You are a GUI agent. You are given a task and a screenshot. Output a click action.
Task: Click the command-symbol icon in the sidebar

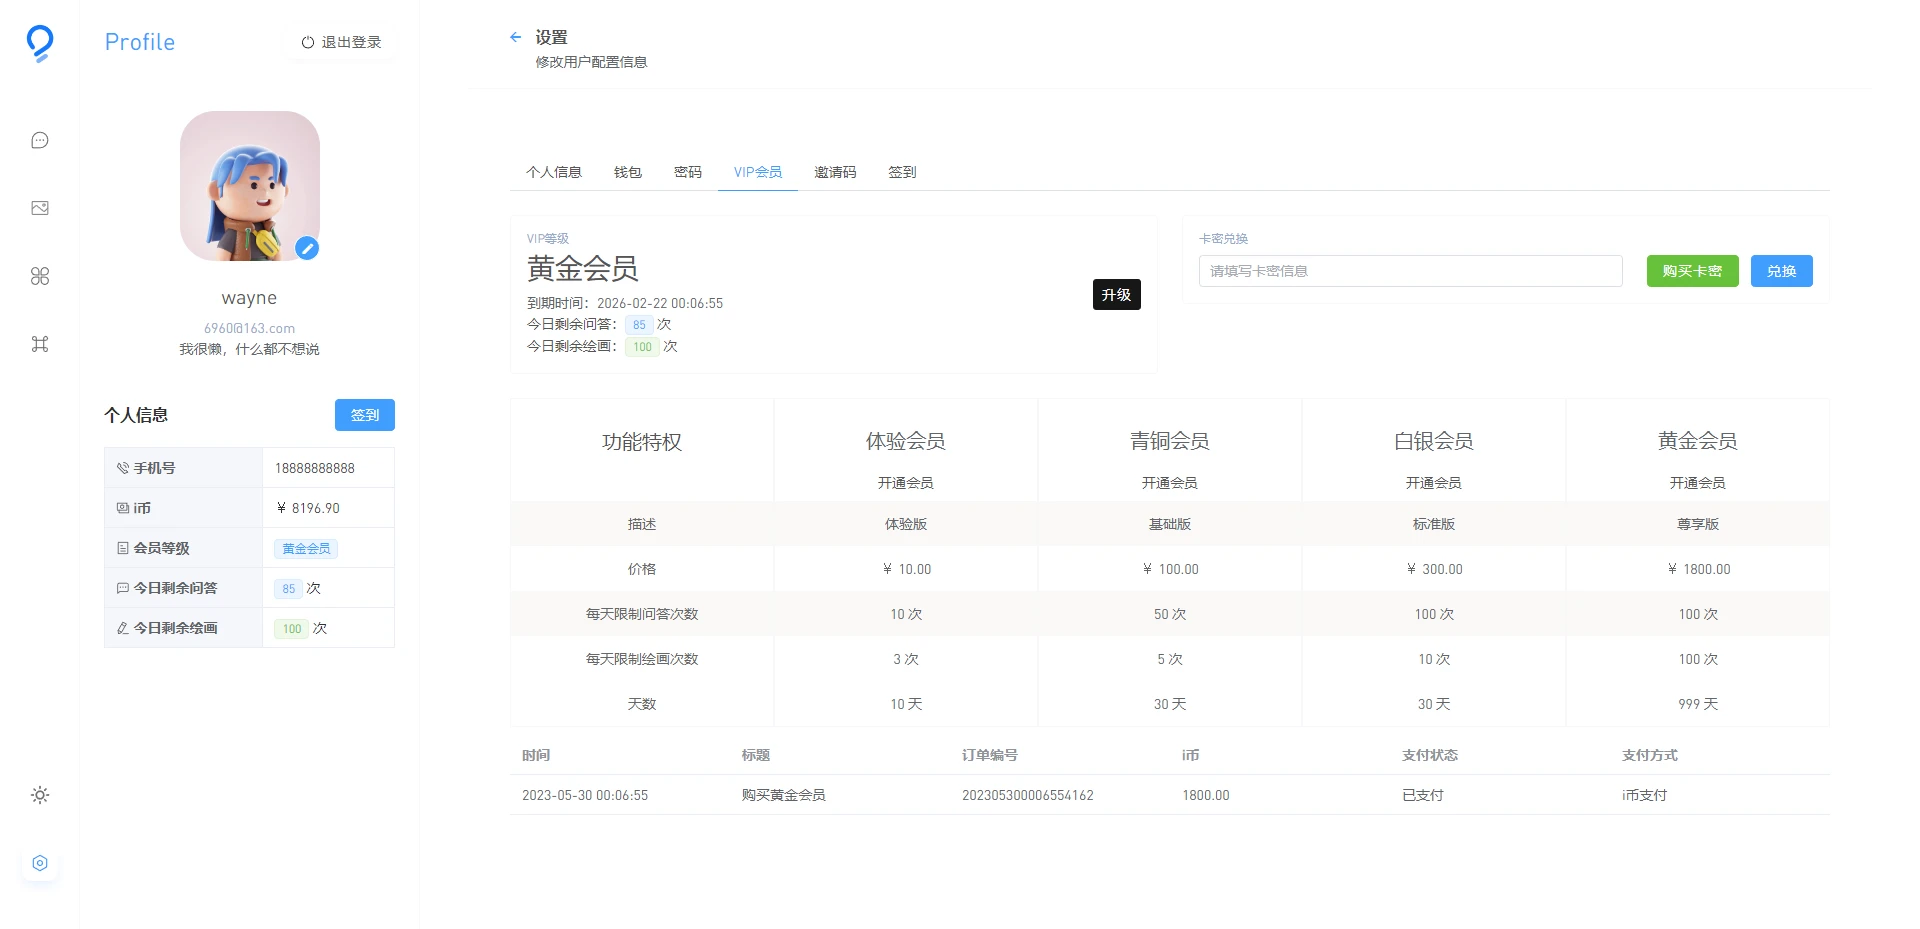pyautogui.click(x=40, y=344)
